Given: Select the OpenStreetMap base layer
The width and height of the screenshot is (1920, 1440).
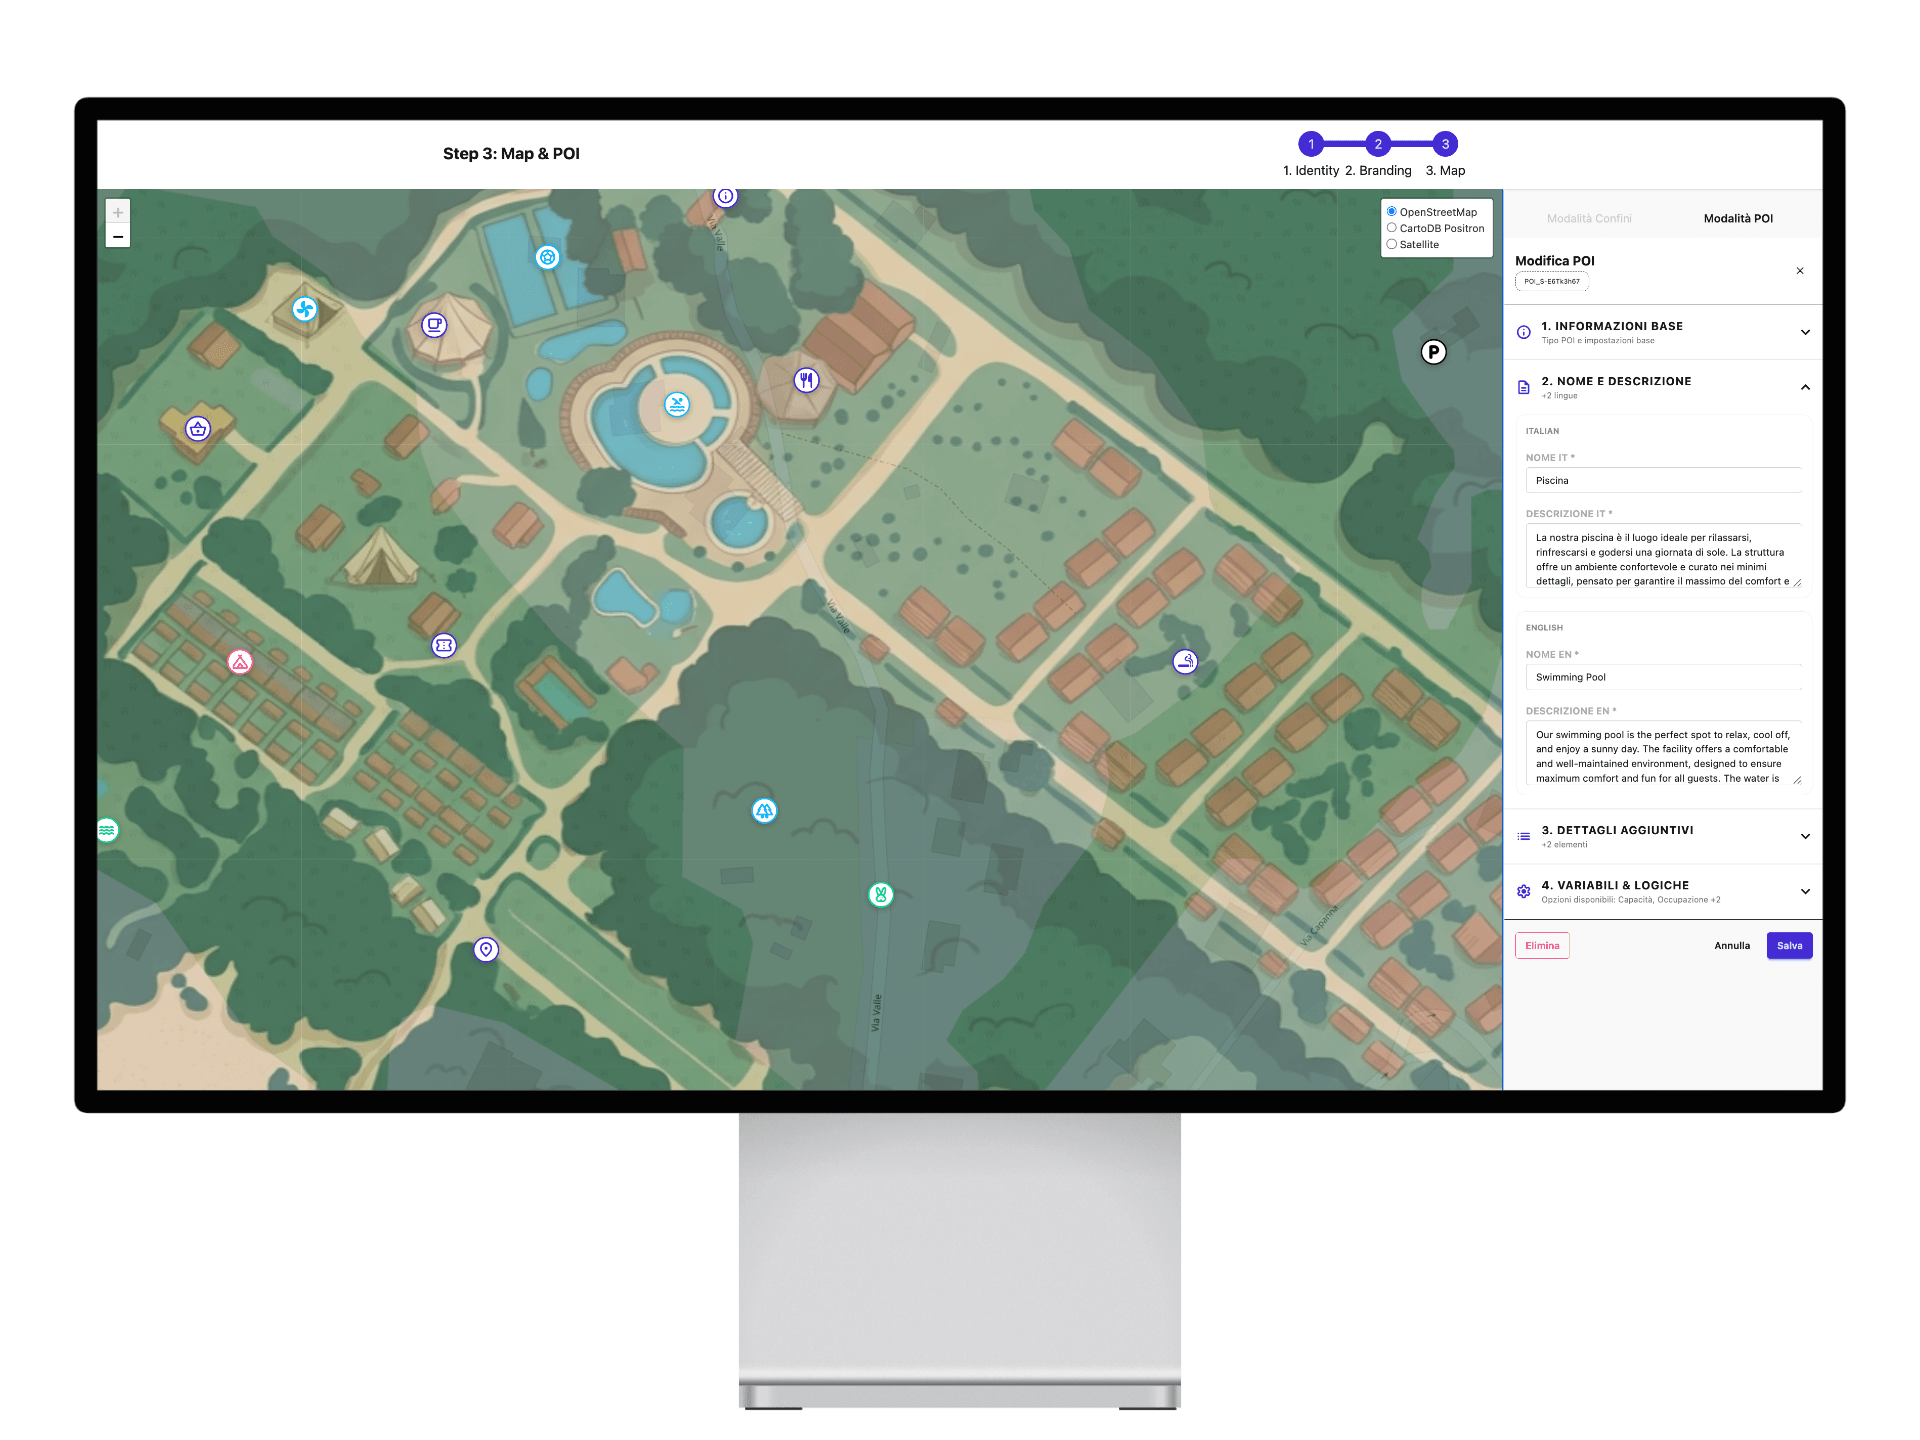Looking at the screenshot, I should point(1391,212).
